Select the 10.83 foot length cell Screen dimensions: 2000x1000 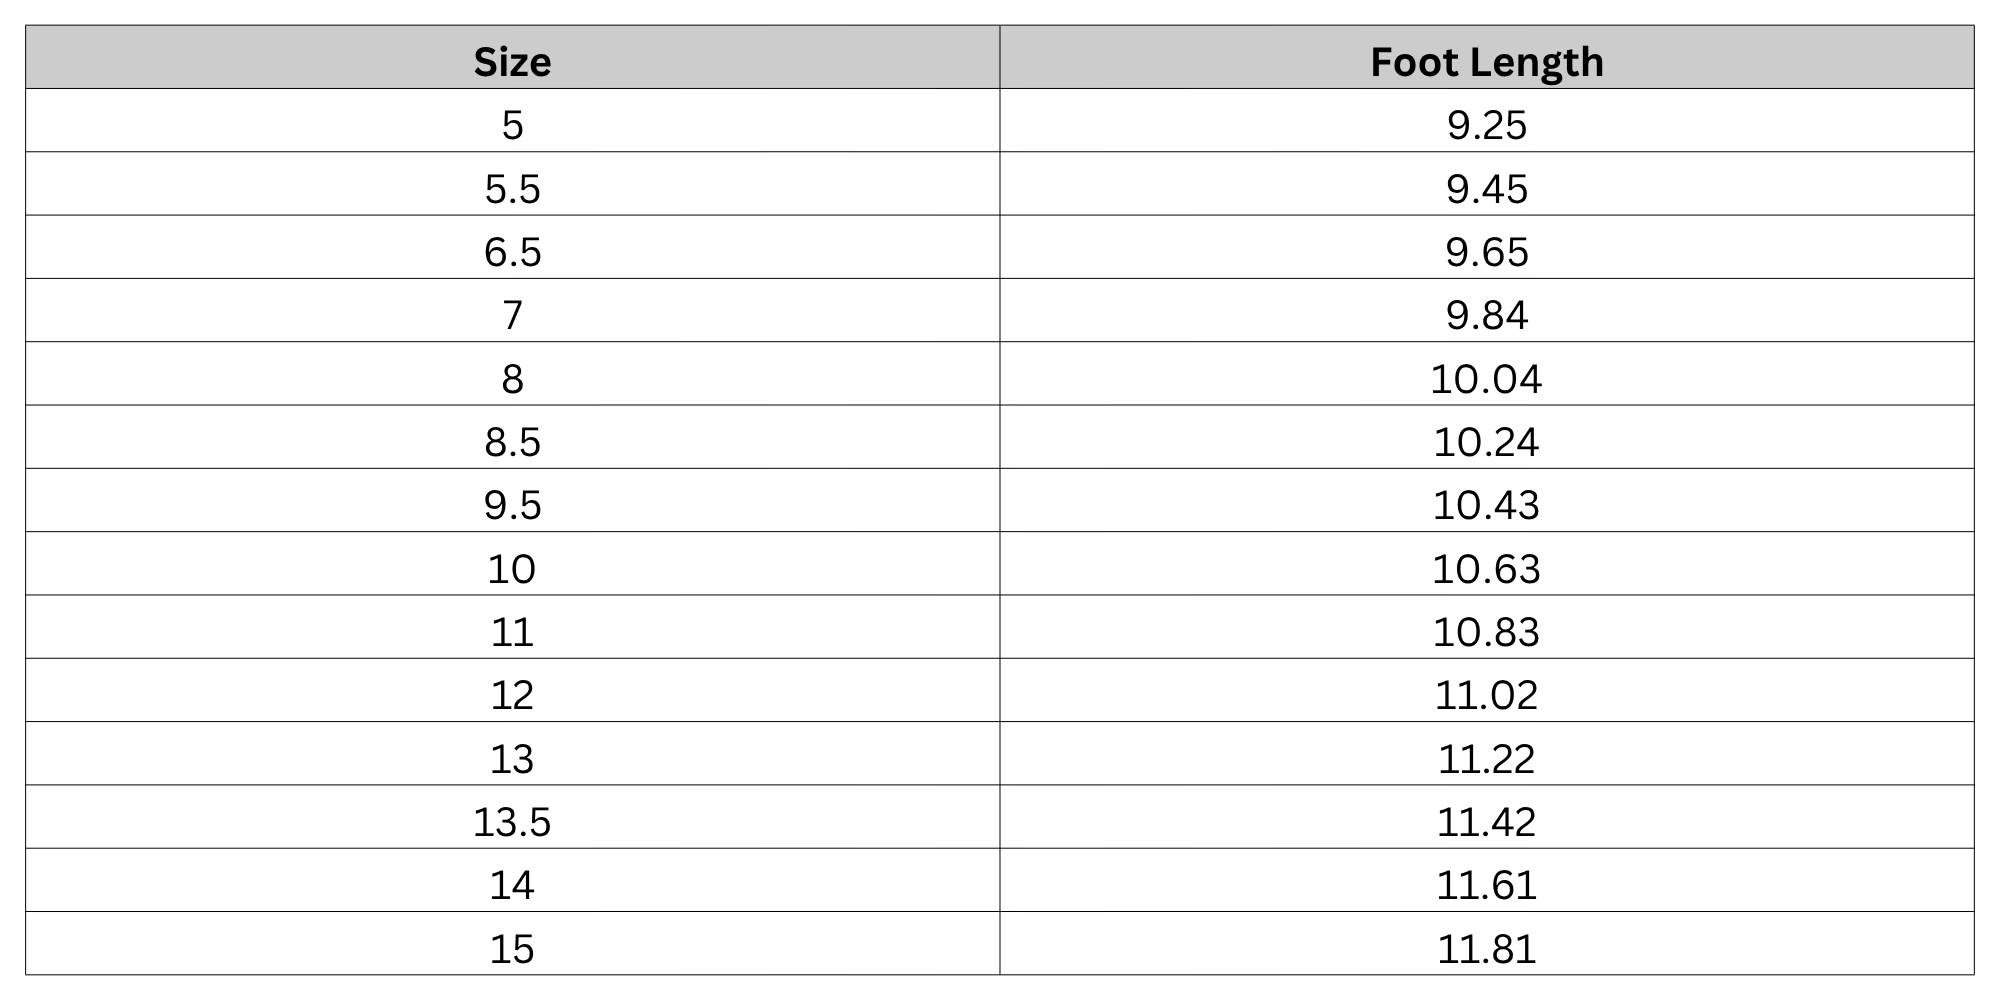pyautogui.click(x=1487, y=627)
